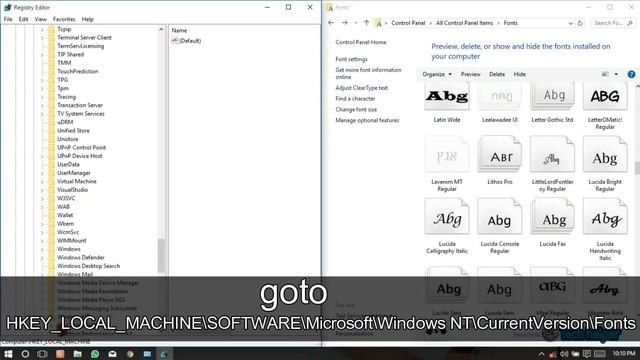640x360 pixels.
Task: Open the Windows Start button
Action: tap(8, 354)
